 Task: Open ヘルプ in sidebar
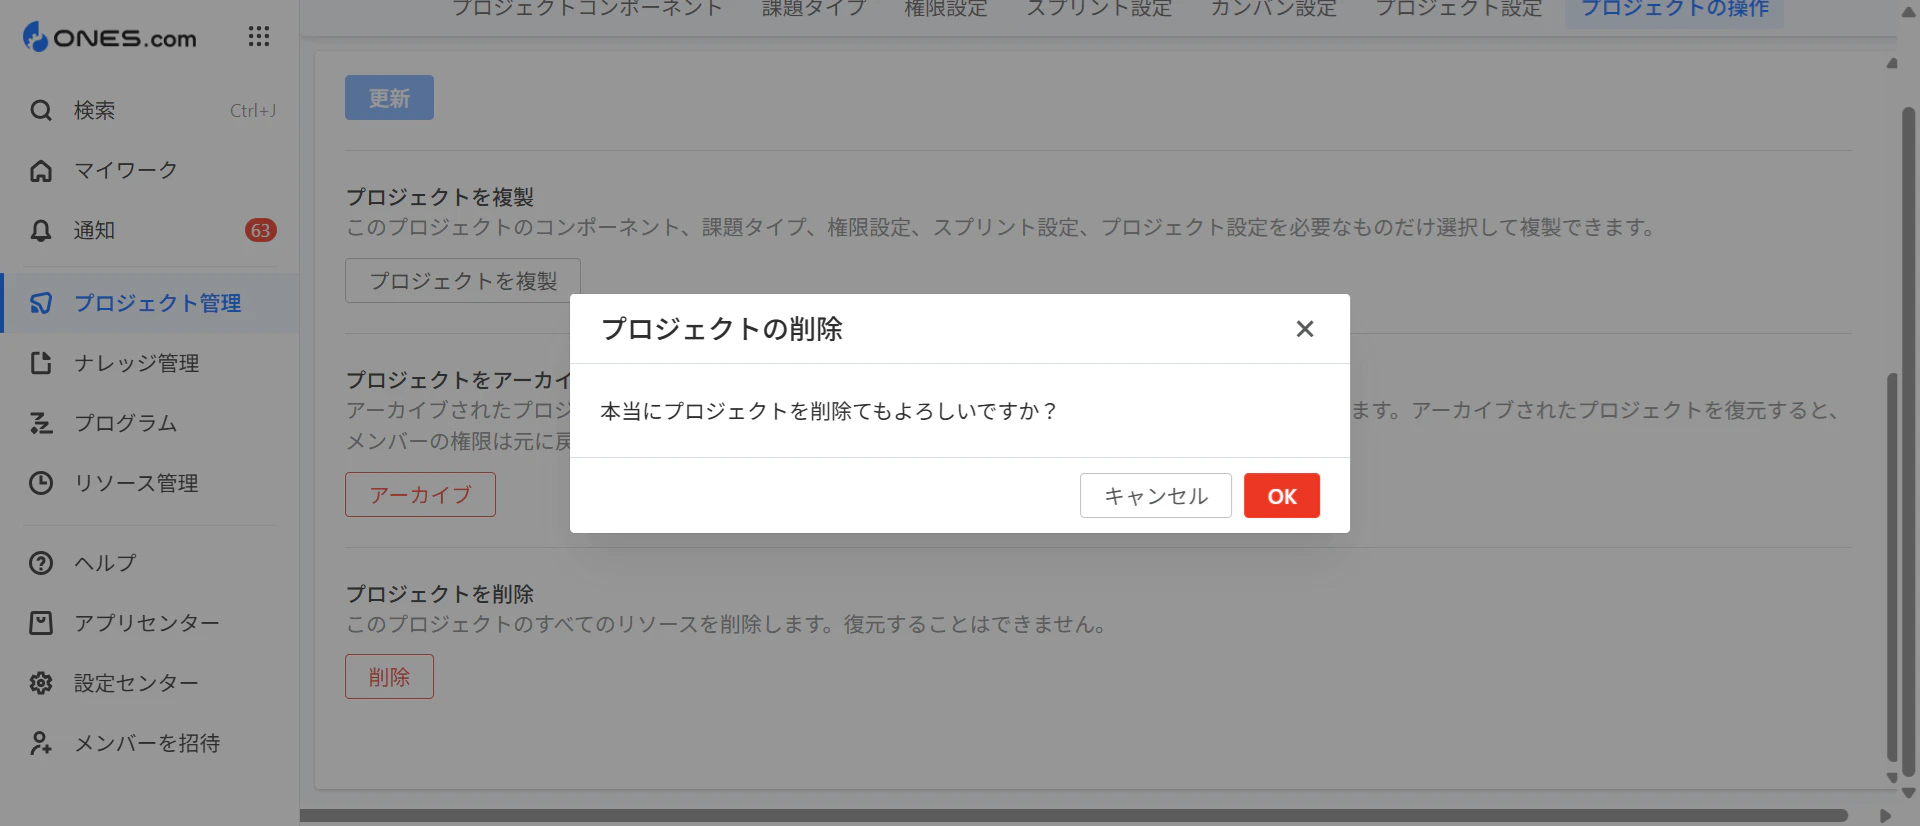tap(150, 563)
